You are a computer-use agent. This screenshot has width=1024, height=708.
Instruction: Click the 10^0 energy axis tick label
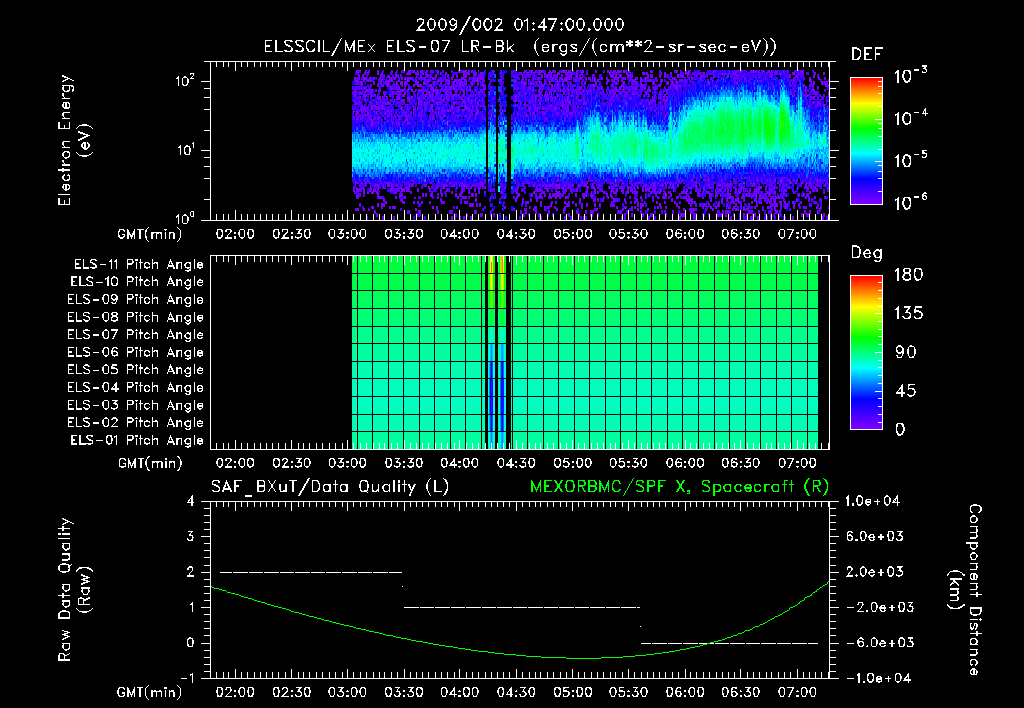[185, 217]
